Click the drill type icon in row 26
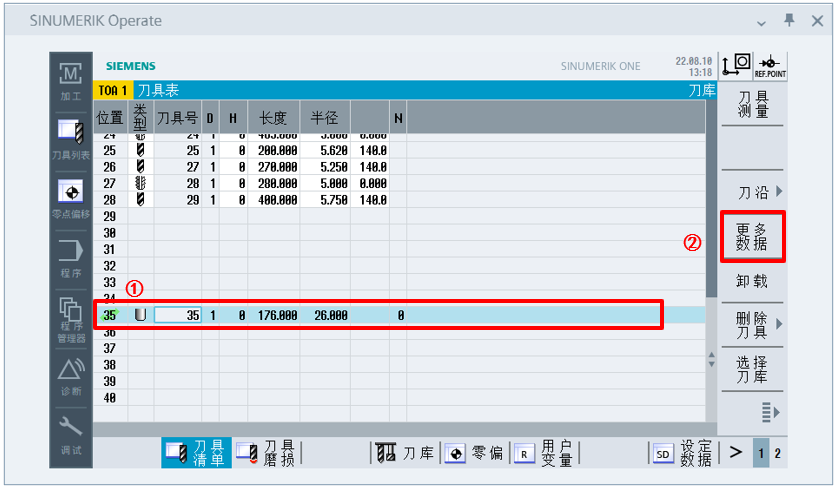 tap(140, 166)
